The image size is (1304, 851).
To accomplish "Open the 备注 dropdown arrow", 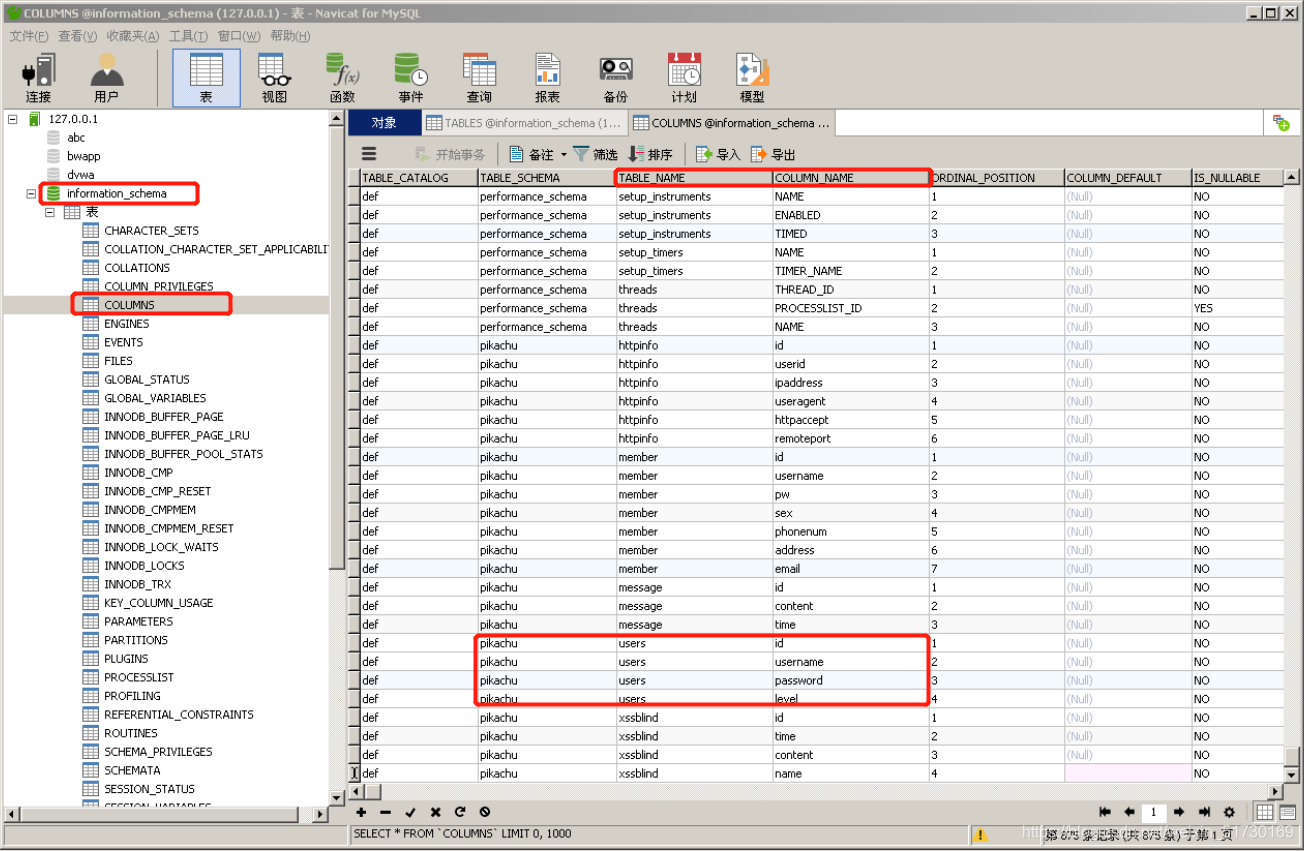I will 563,154.
